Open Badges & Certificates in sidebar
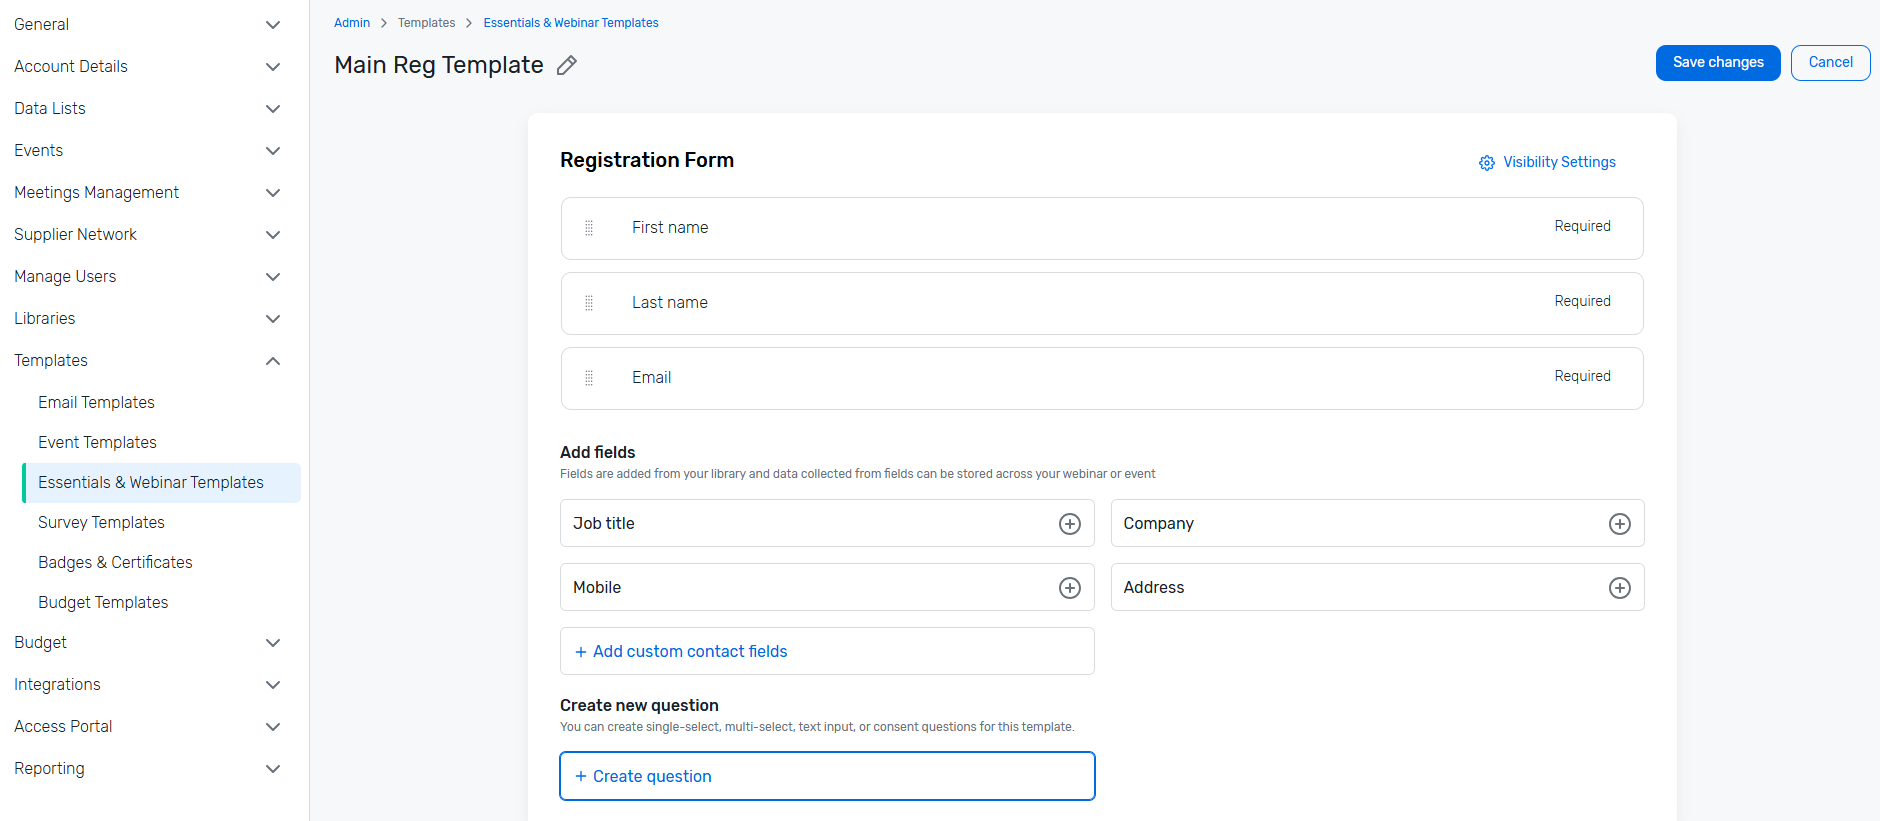 [115, 562]
